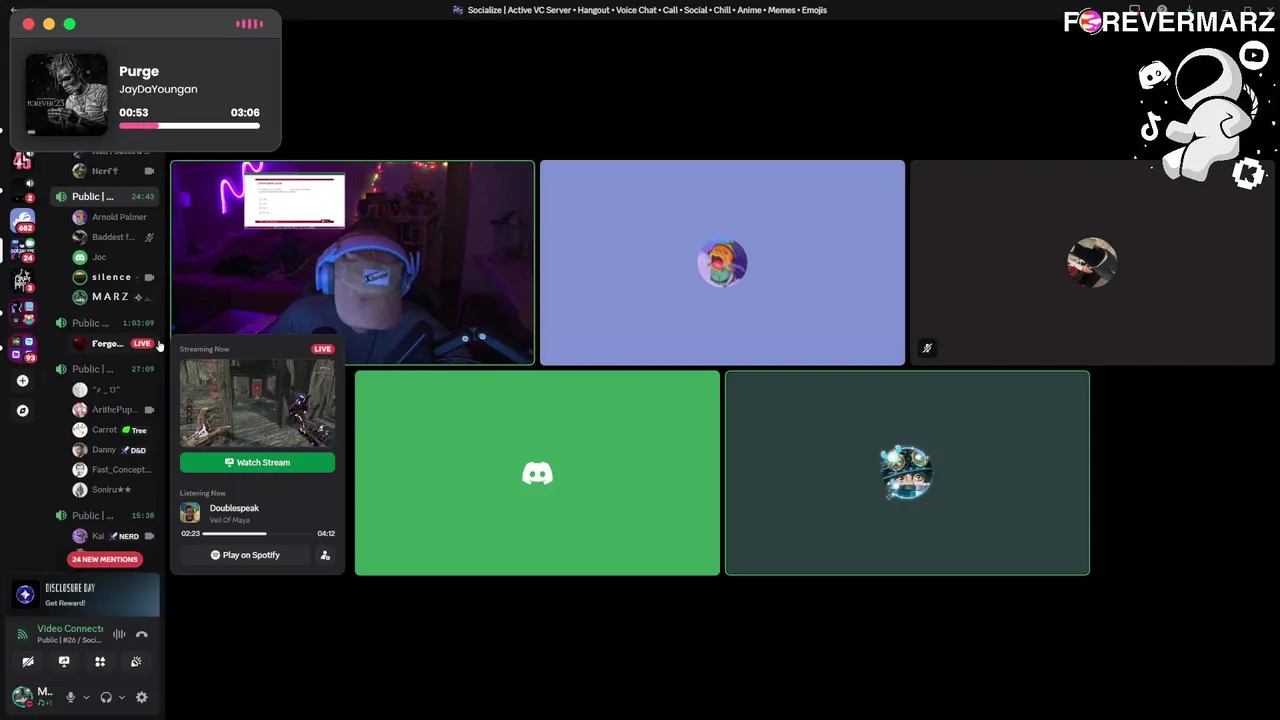Focus the dark teal participant tile
The width and height of the screenshot is (1280, 720).
click(x=907, y=473)
